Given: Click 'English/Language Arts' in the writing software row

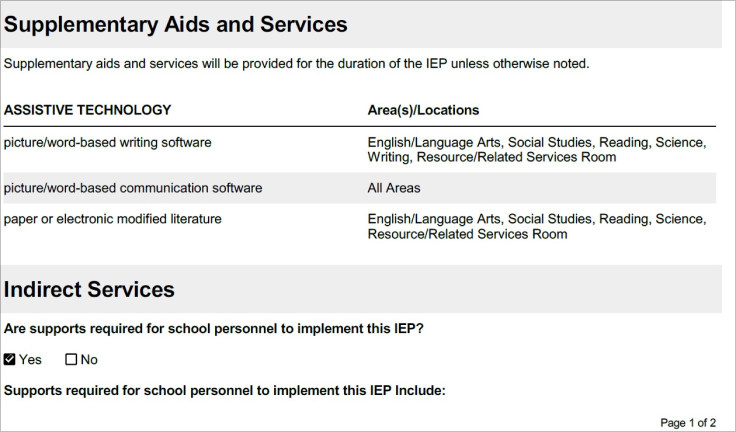Looking at the screenshot, I should point(435,143).
